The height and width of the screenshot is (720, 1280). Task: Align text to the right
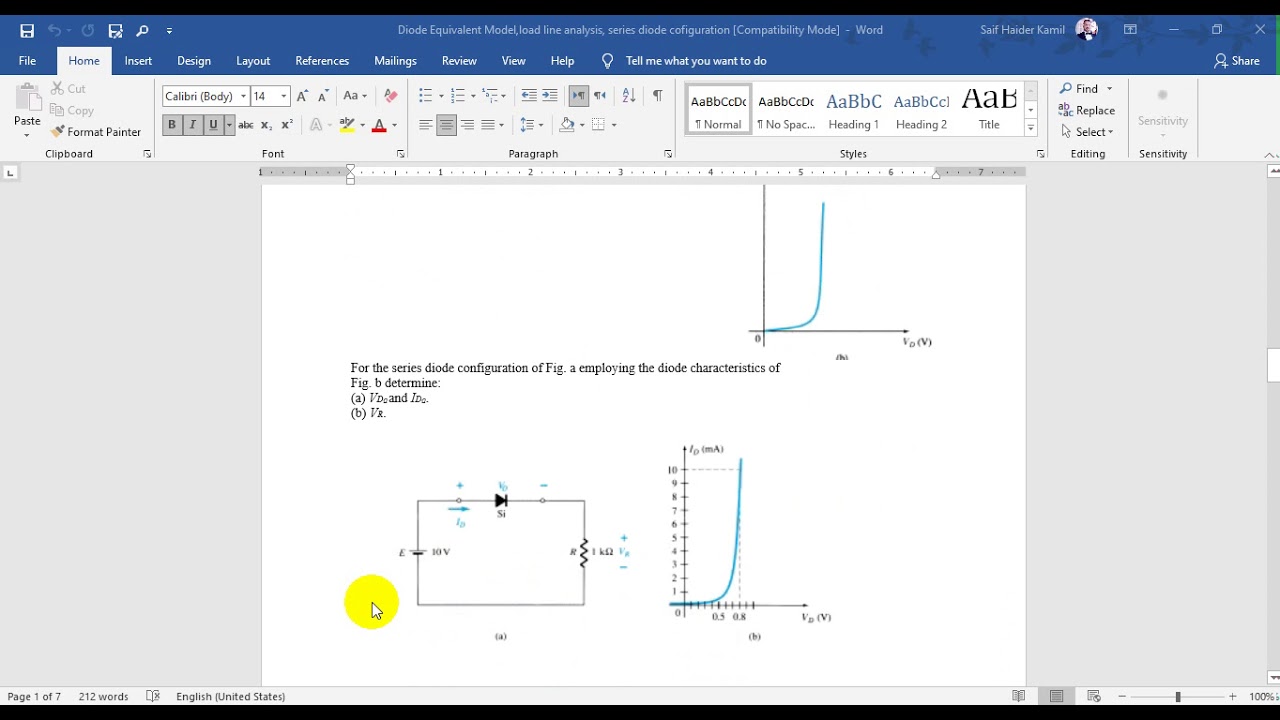(x=468, y=125)
